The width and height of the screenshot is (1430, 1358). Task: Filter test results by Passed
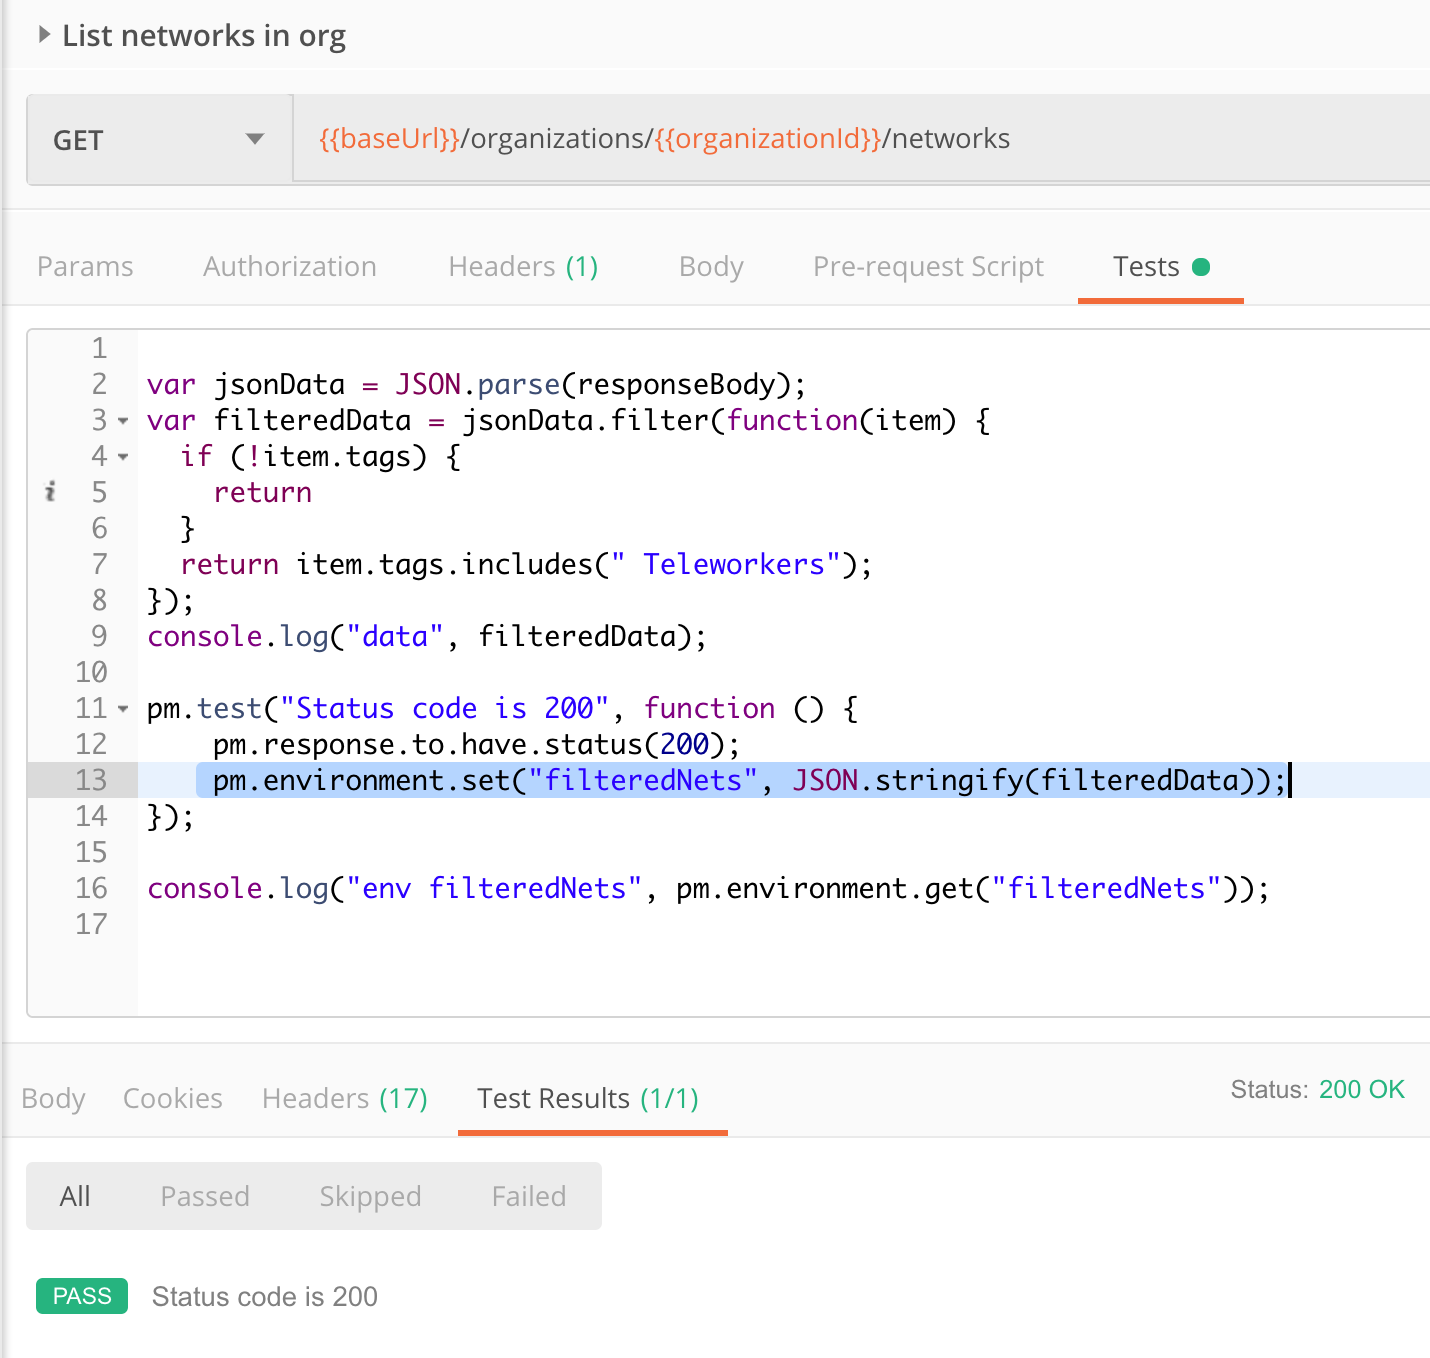205,1196
